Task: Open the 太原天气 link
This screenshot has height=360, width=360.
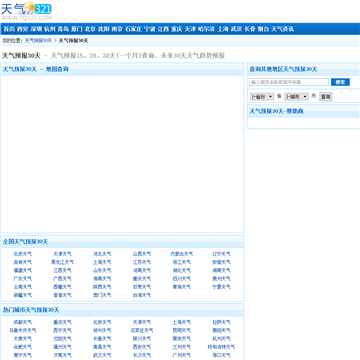Action: point(23,339)
